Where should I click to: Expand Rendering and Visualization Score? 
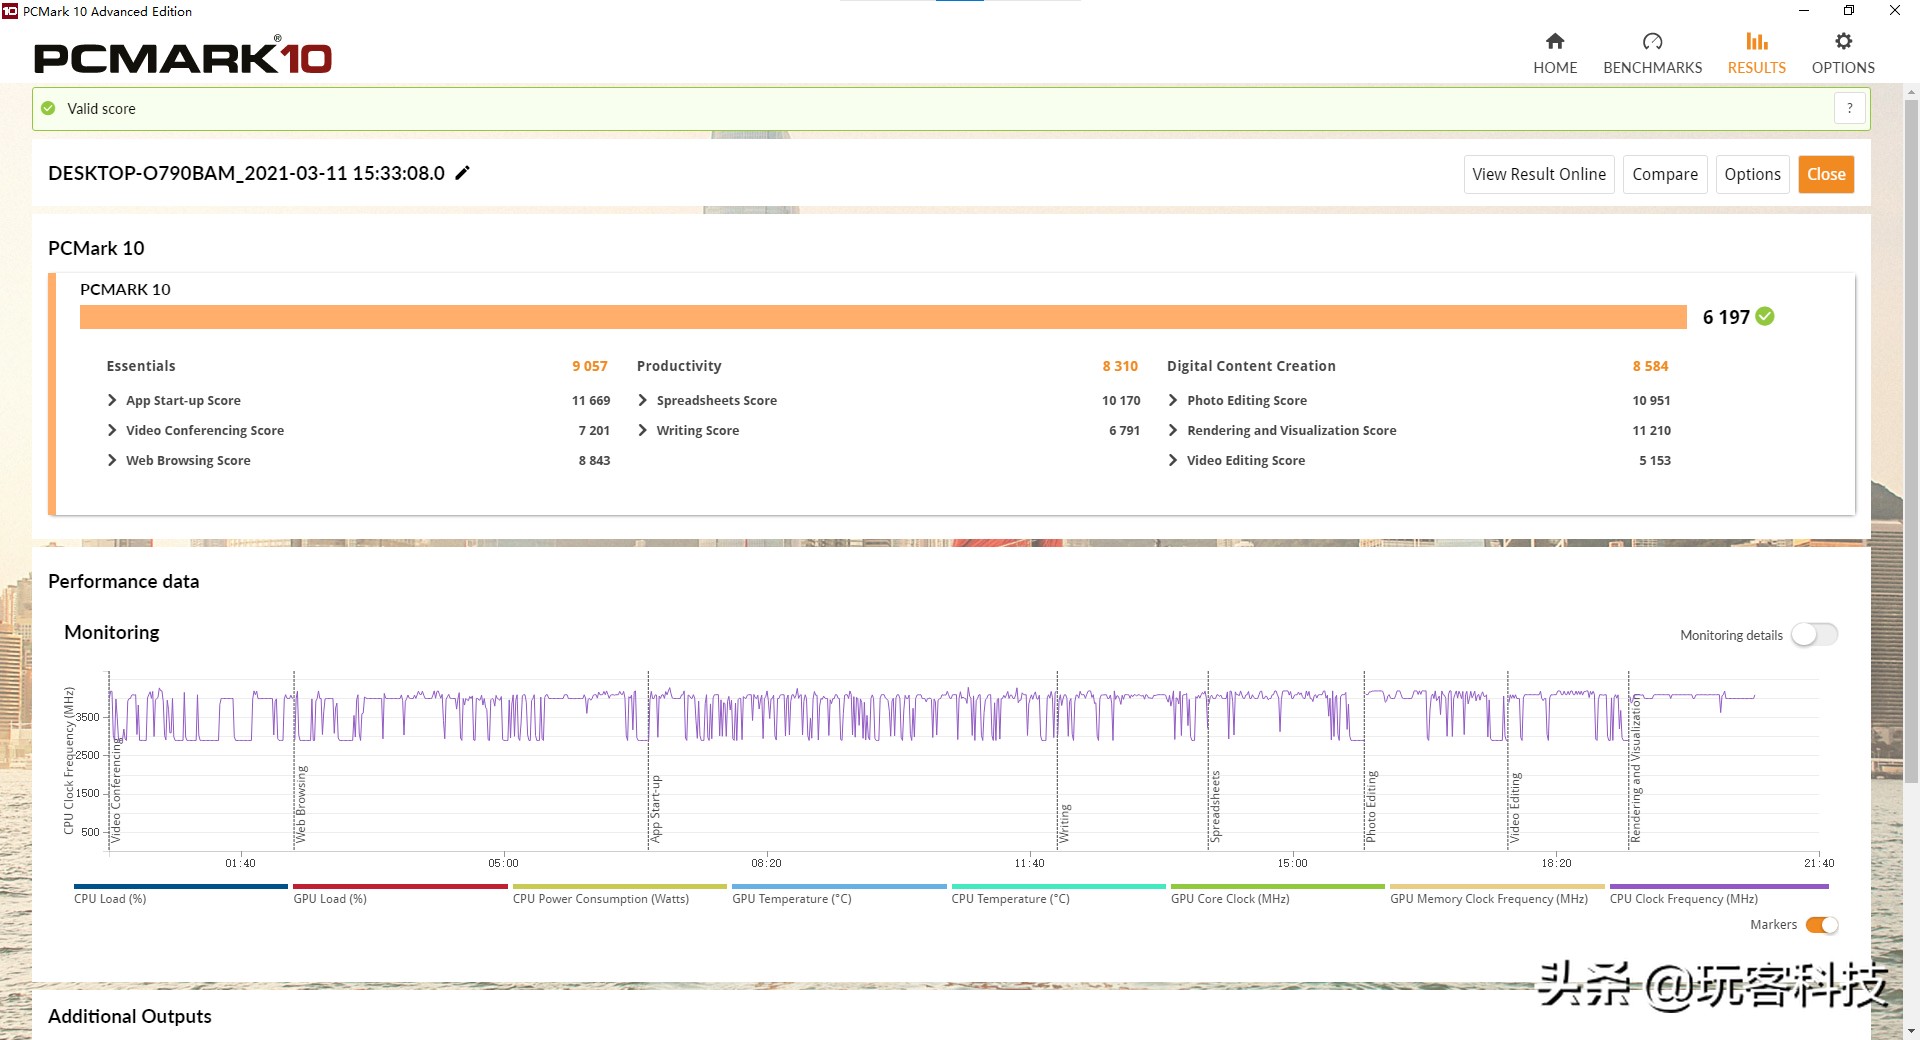pos(1173,430)
